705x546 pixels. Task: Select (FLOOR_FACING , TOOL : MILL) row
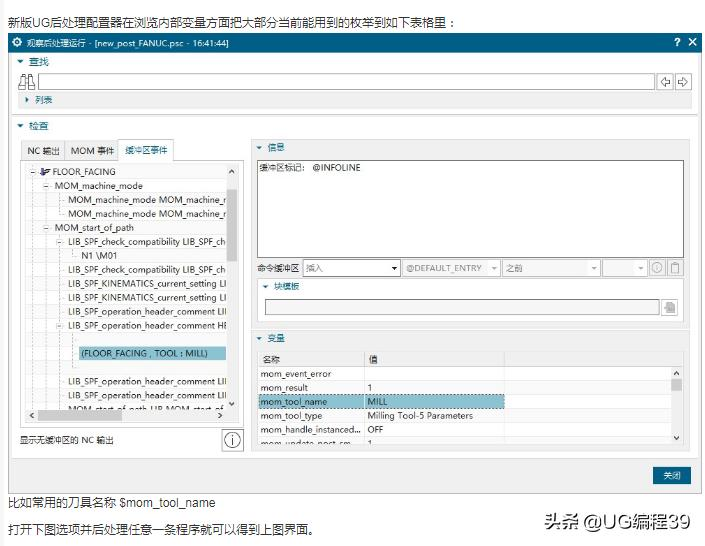coord(152,353)
